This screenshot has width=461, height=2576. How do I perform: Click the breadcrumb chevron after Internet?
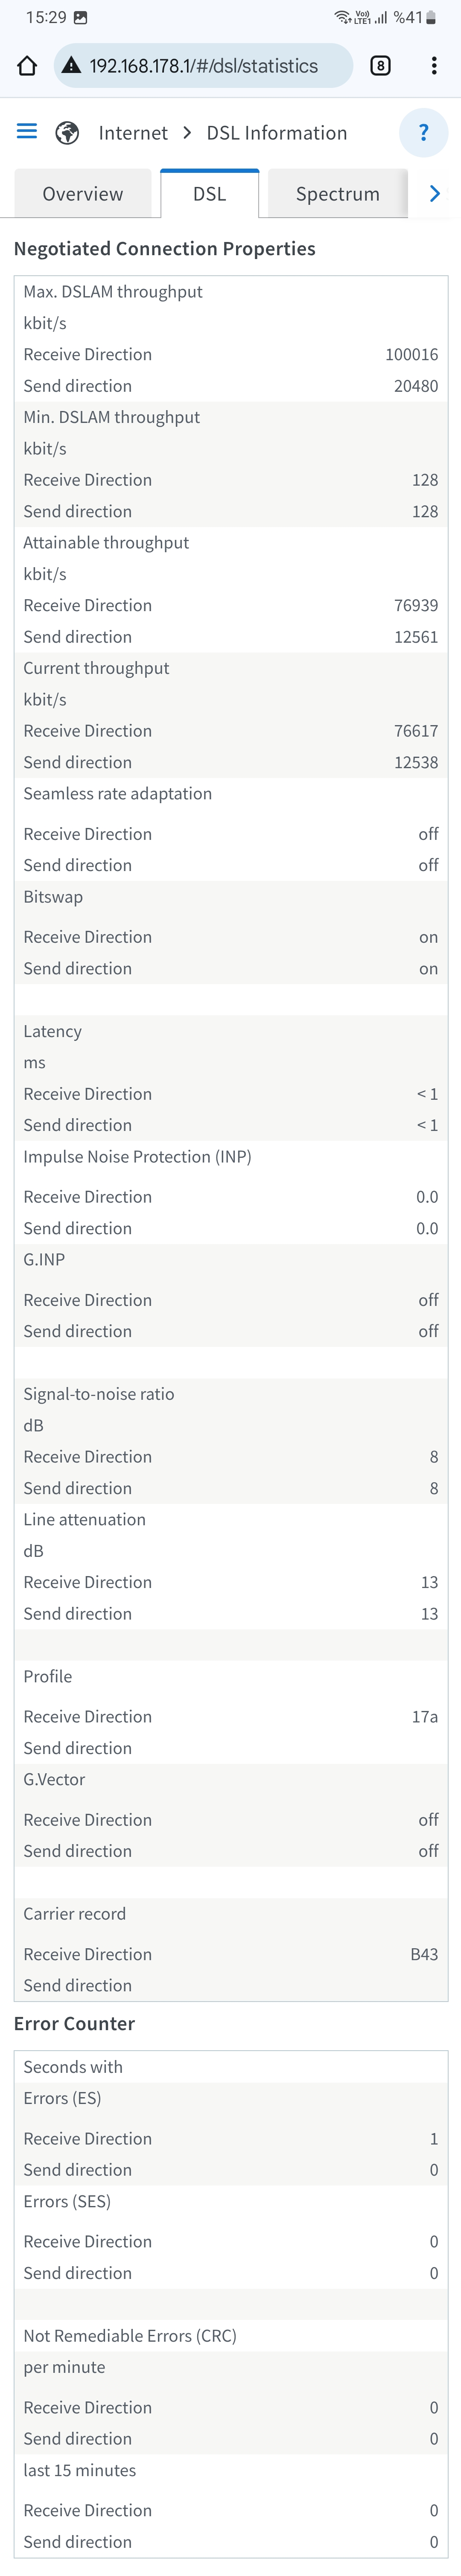point(187,133)
